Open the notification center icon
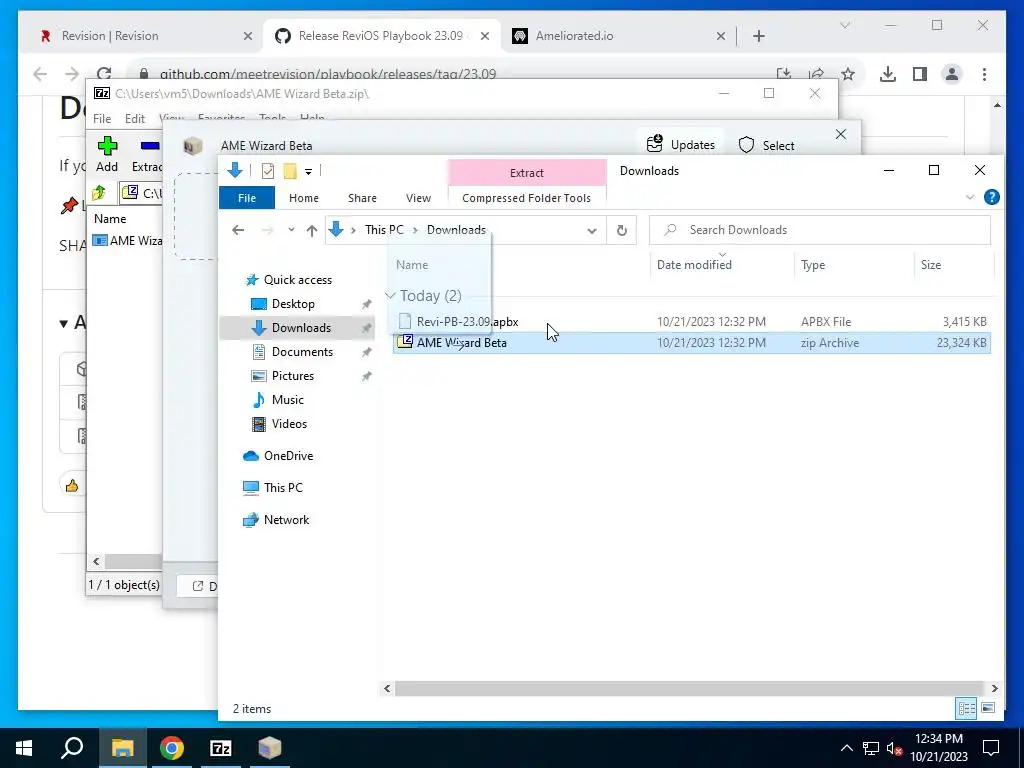The width and height of the screenshot is (1024, 768). 991,748
